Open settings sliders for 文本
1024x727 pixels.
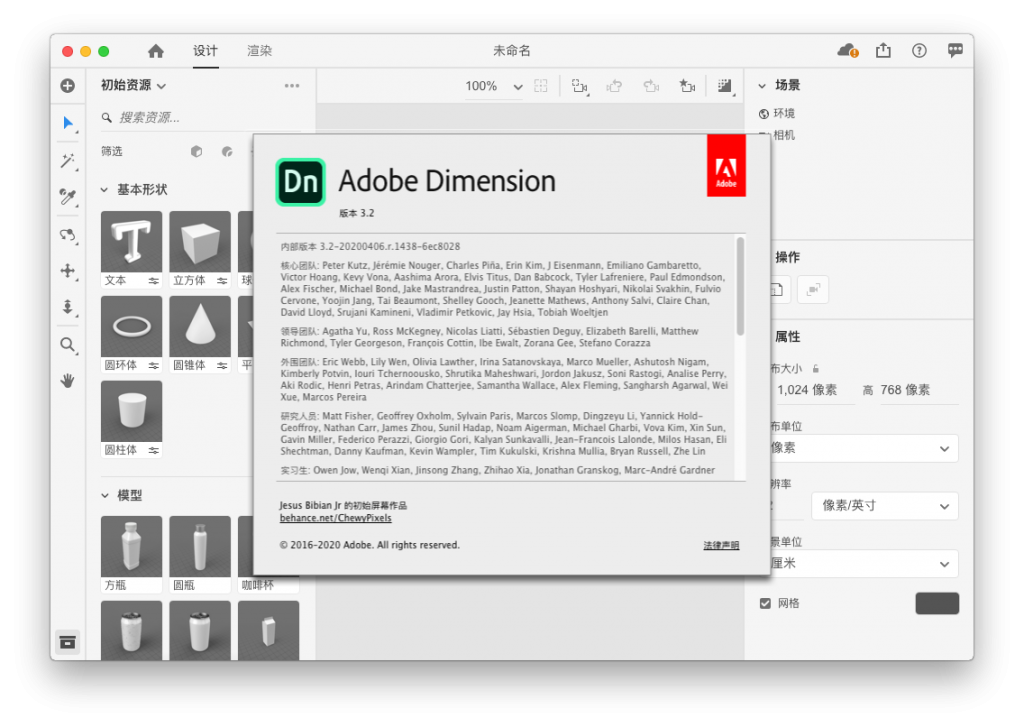click(x=153, y=281)
